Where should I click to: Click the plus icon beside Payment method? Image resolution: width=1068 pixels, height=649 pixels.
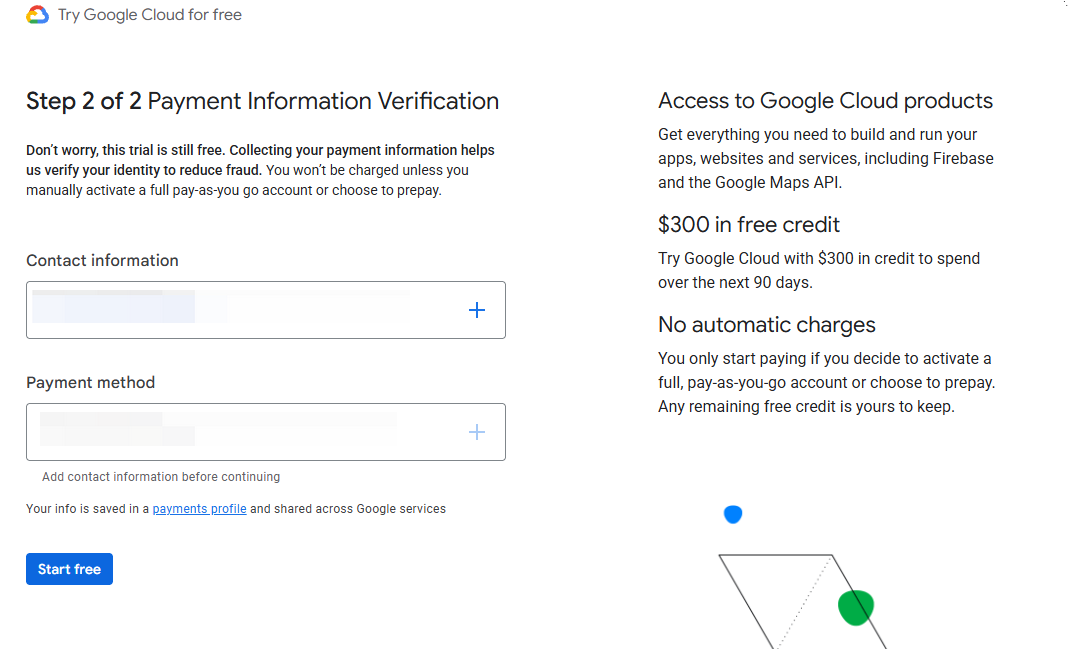click(x=477, y=432)
